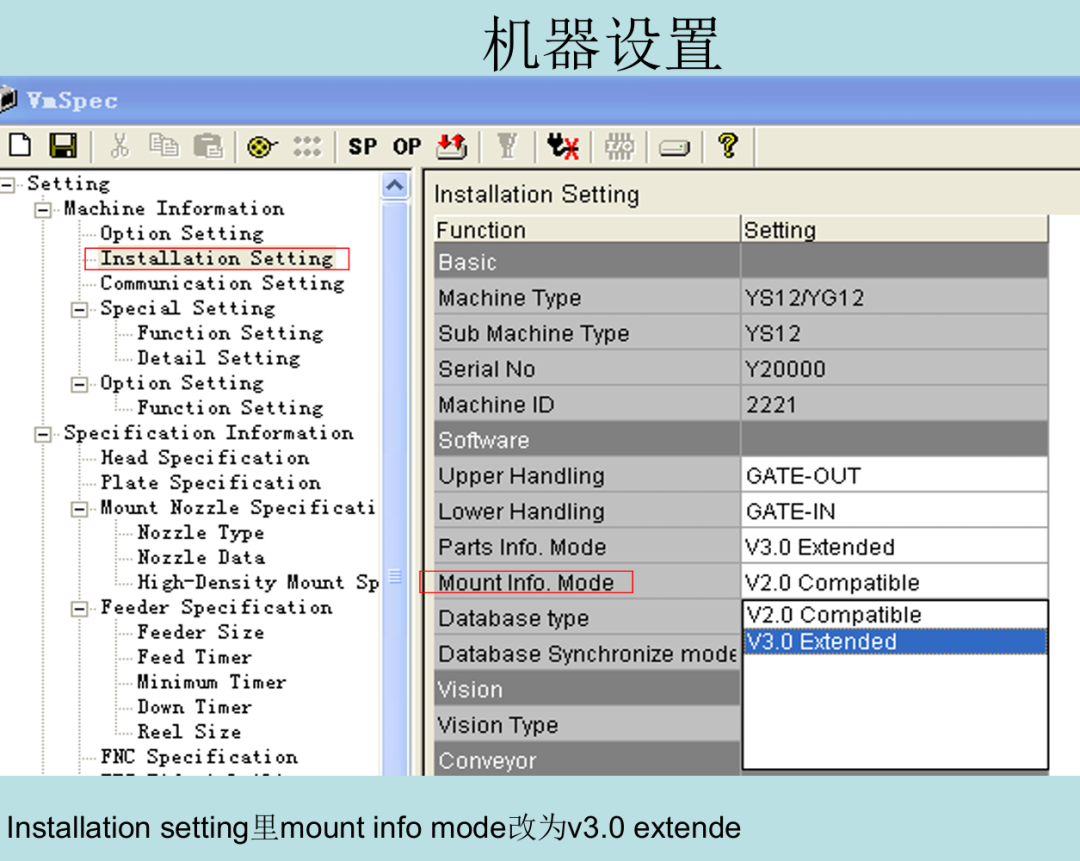Click the upload tray with red arrows icon
Image resolution: width=1080 pixels, height=861 pixels.
pyautogui.click(x=452, y=146)
